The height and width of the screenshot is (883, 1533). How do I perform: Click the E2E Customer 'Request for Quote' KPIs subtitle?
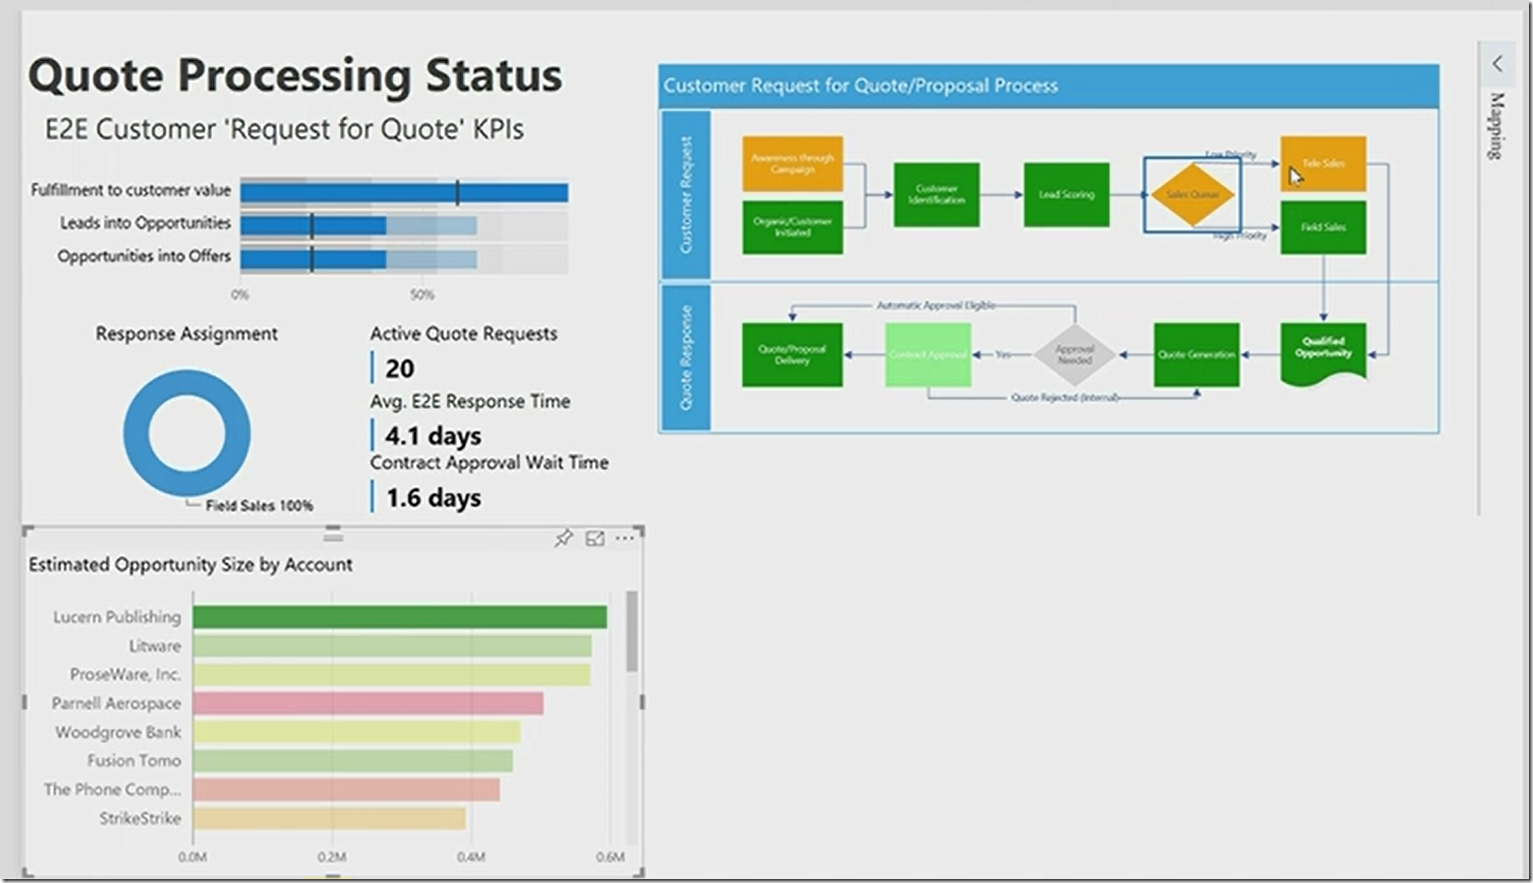(285, 130)
